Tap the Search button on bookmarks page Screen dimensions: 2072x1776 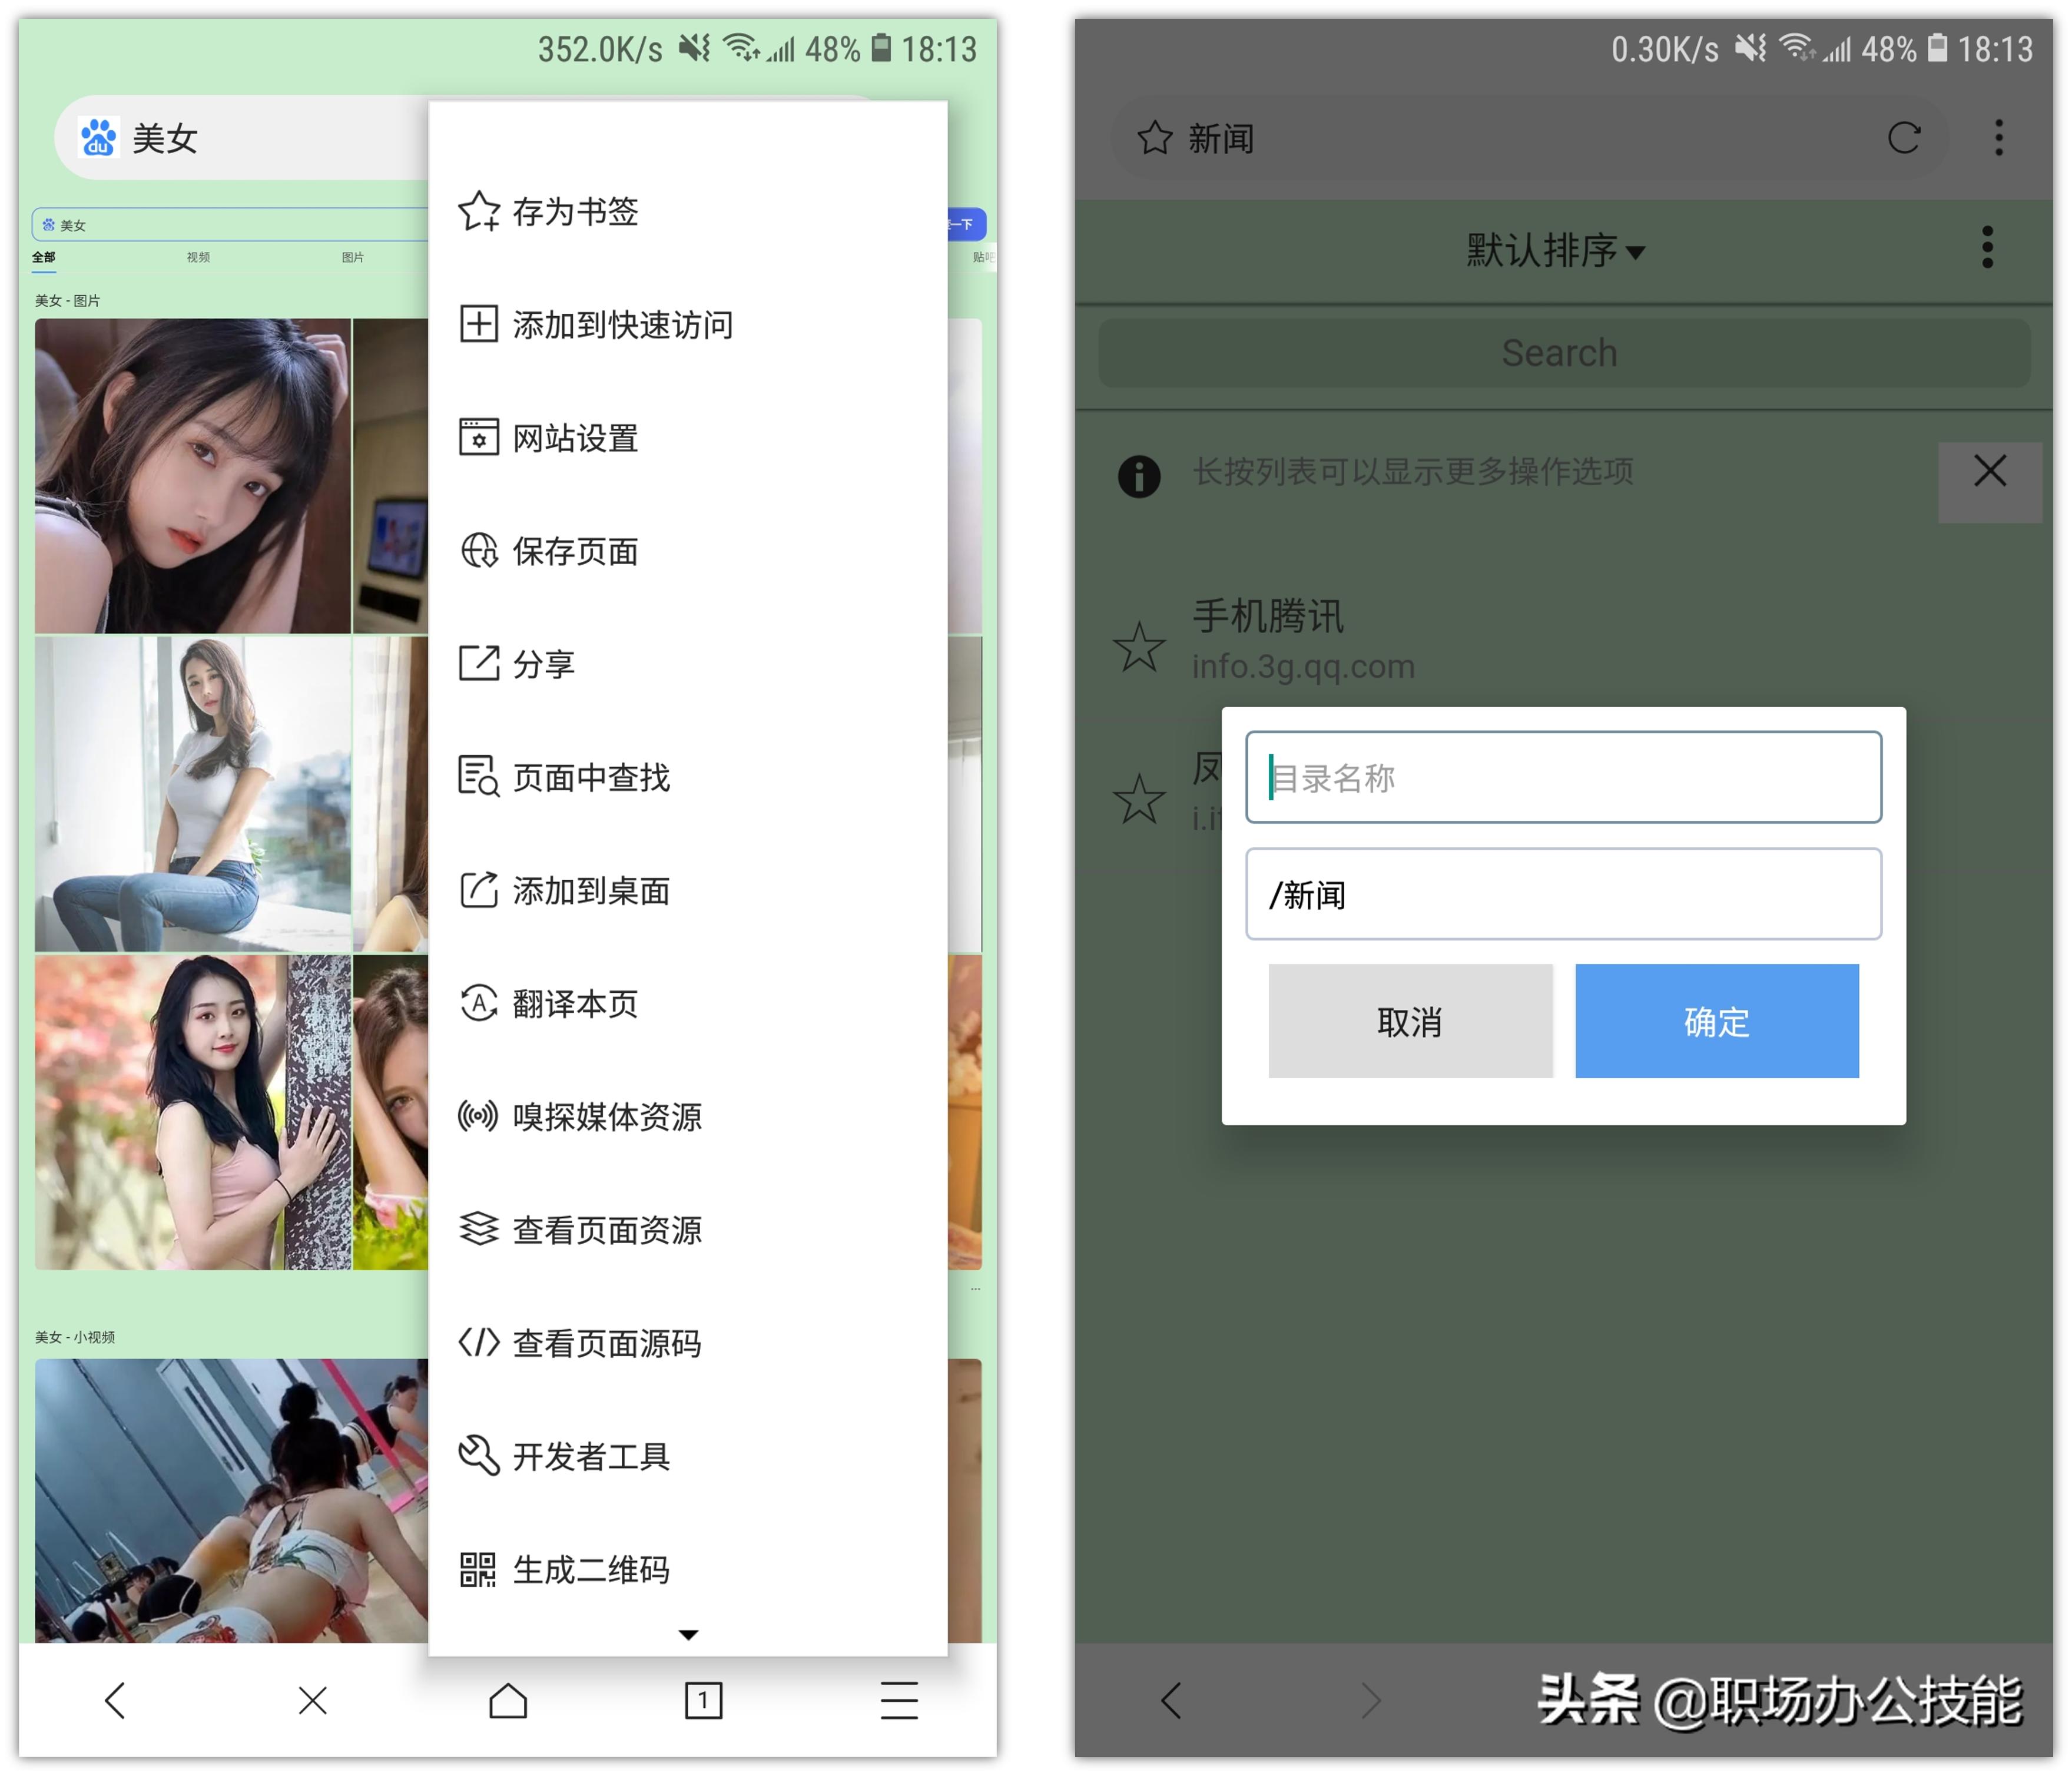point(1560,352)
